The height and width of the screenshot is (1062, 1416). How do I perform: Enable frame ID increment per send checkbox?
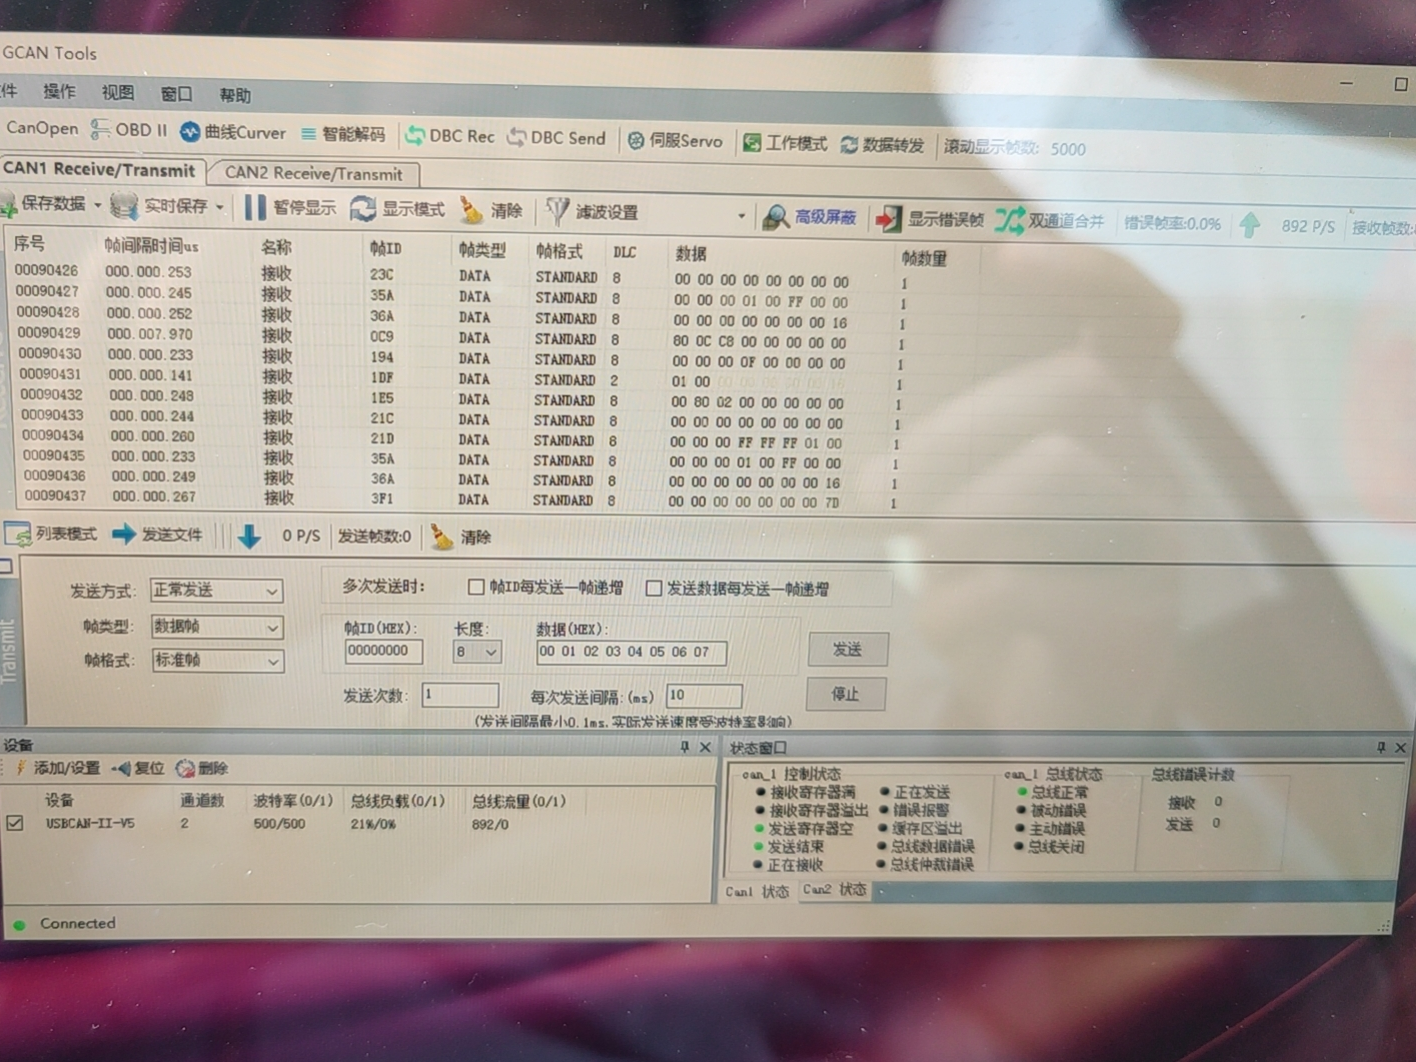(x=476, y=587)
